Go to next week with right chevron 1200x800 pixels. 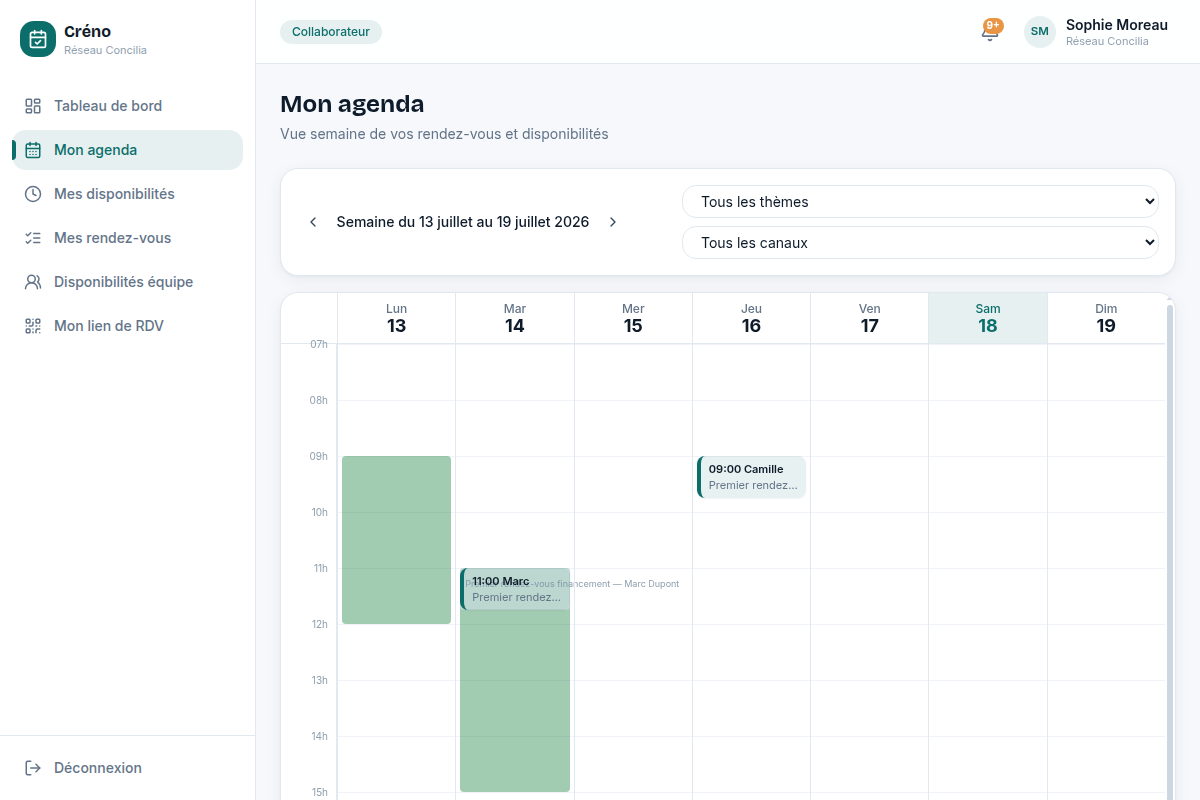(x=613, y=222)
